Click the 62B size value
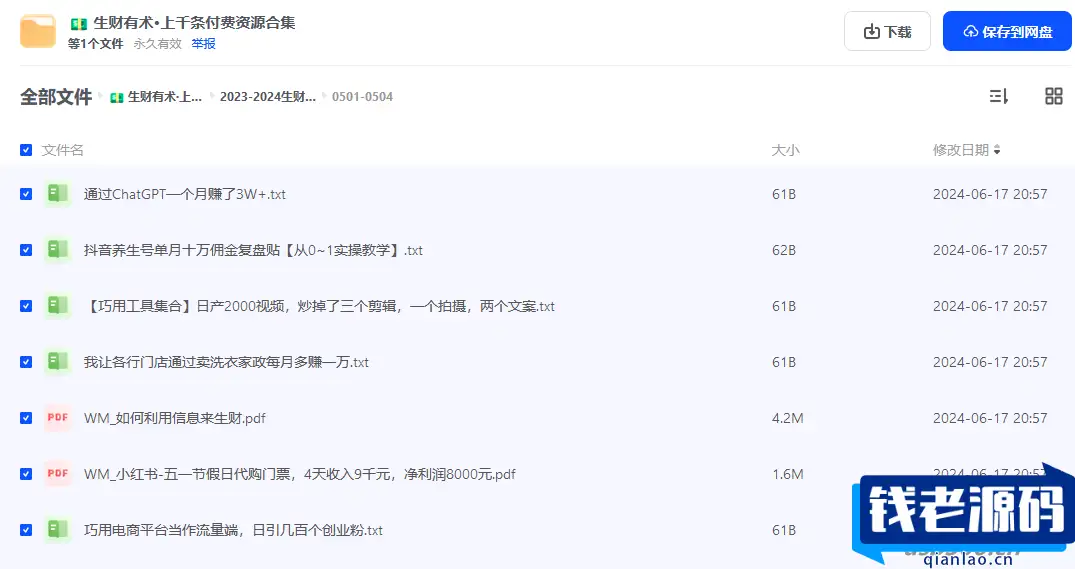Viewport: 1075px width, 569px height. coord(784,250)
